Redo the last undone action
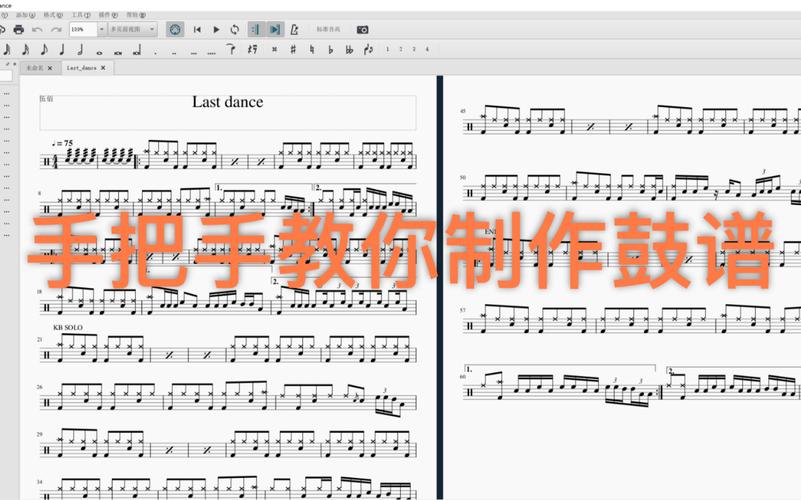The width and height of the screenshot is (801, 500). pyautogui.click(x=56, y=30)
